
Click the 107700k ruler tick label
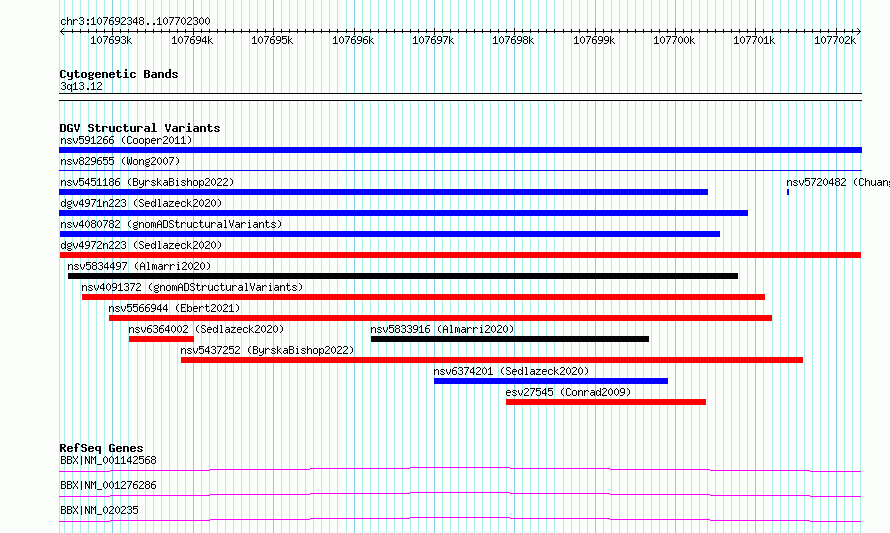tap(674, 40)
